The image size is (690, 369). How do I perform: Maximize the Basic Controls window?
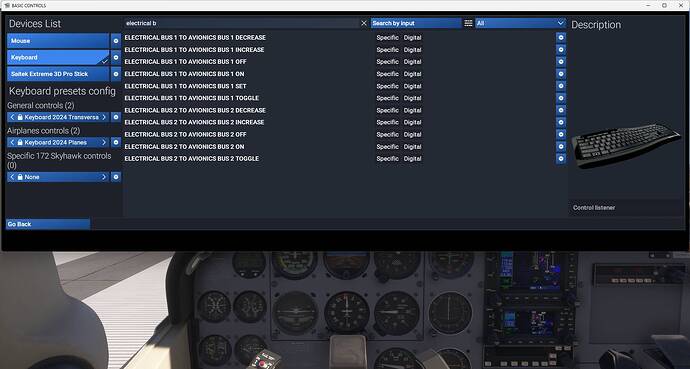(x=664, y=5)
